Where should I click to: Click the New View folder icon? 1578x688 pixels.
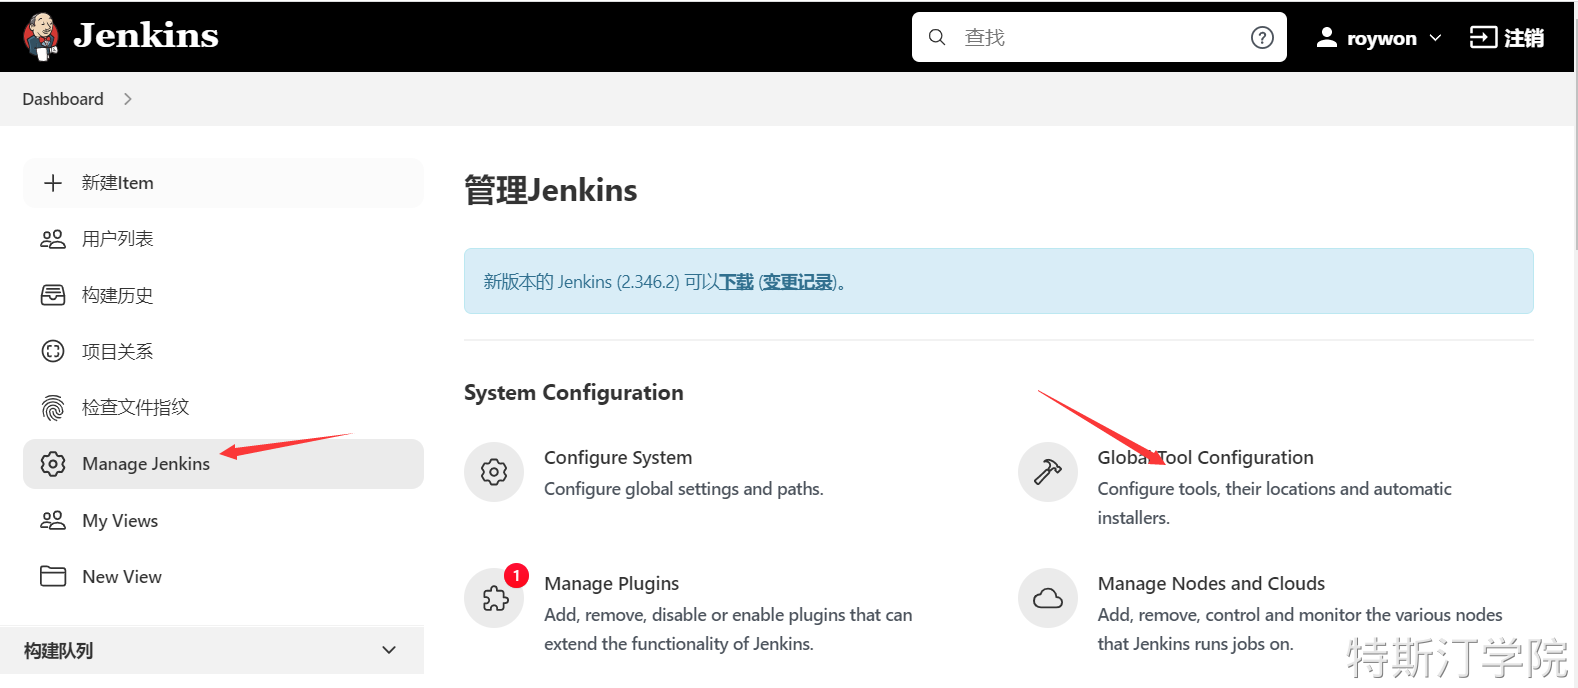pos(53,576)
